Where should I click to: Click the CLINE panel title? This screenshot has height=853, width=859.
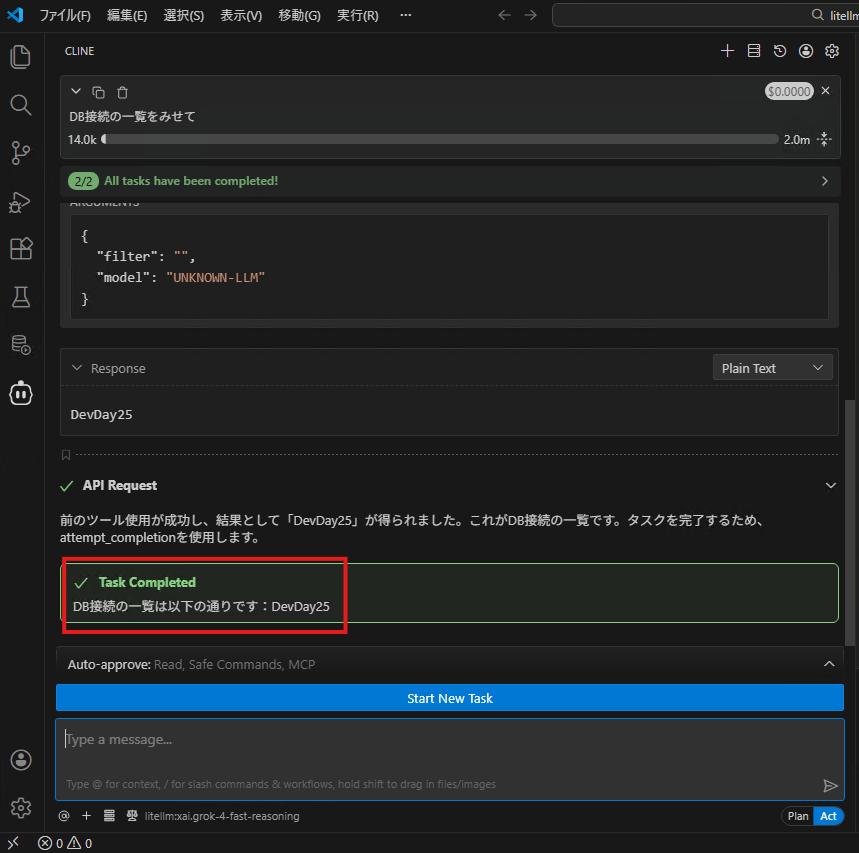coord(79,51)
